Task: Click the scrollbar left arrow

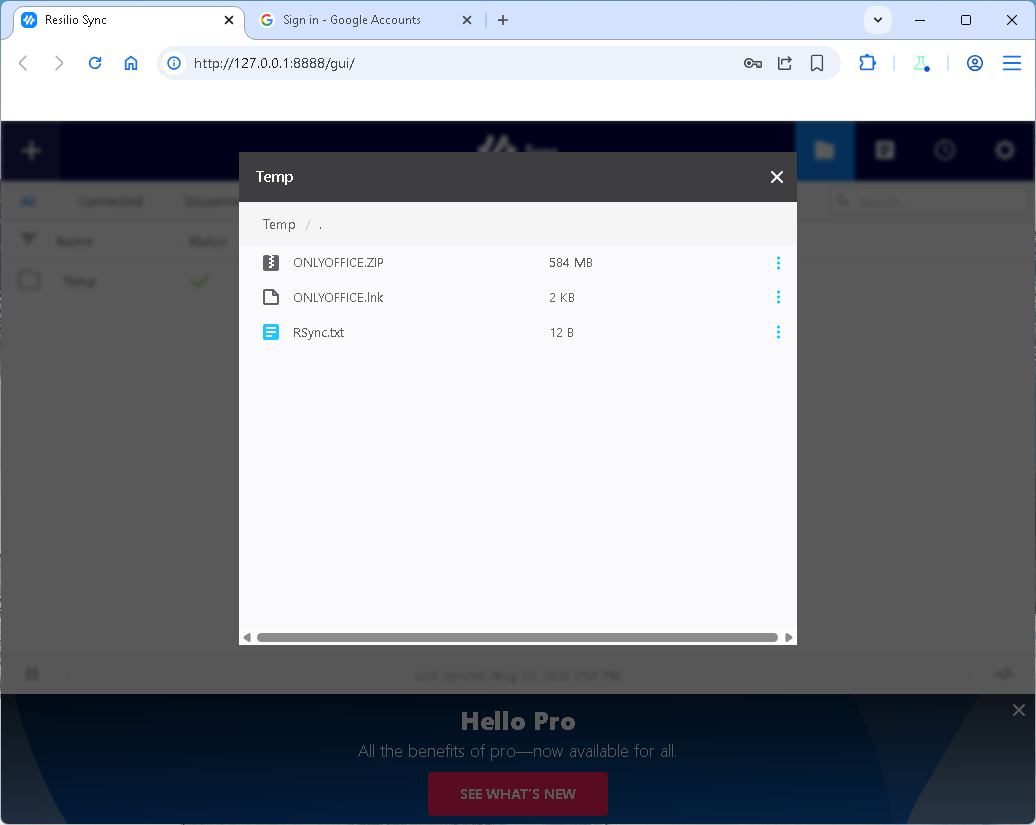Action: tap(247, 637)
